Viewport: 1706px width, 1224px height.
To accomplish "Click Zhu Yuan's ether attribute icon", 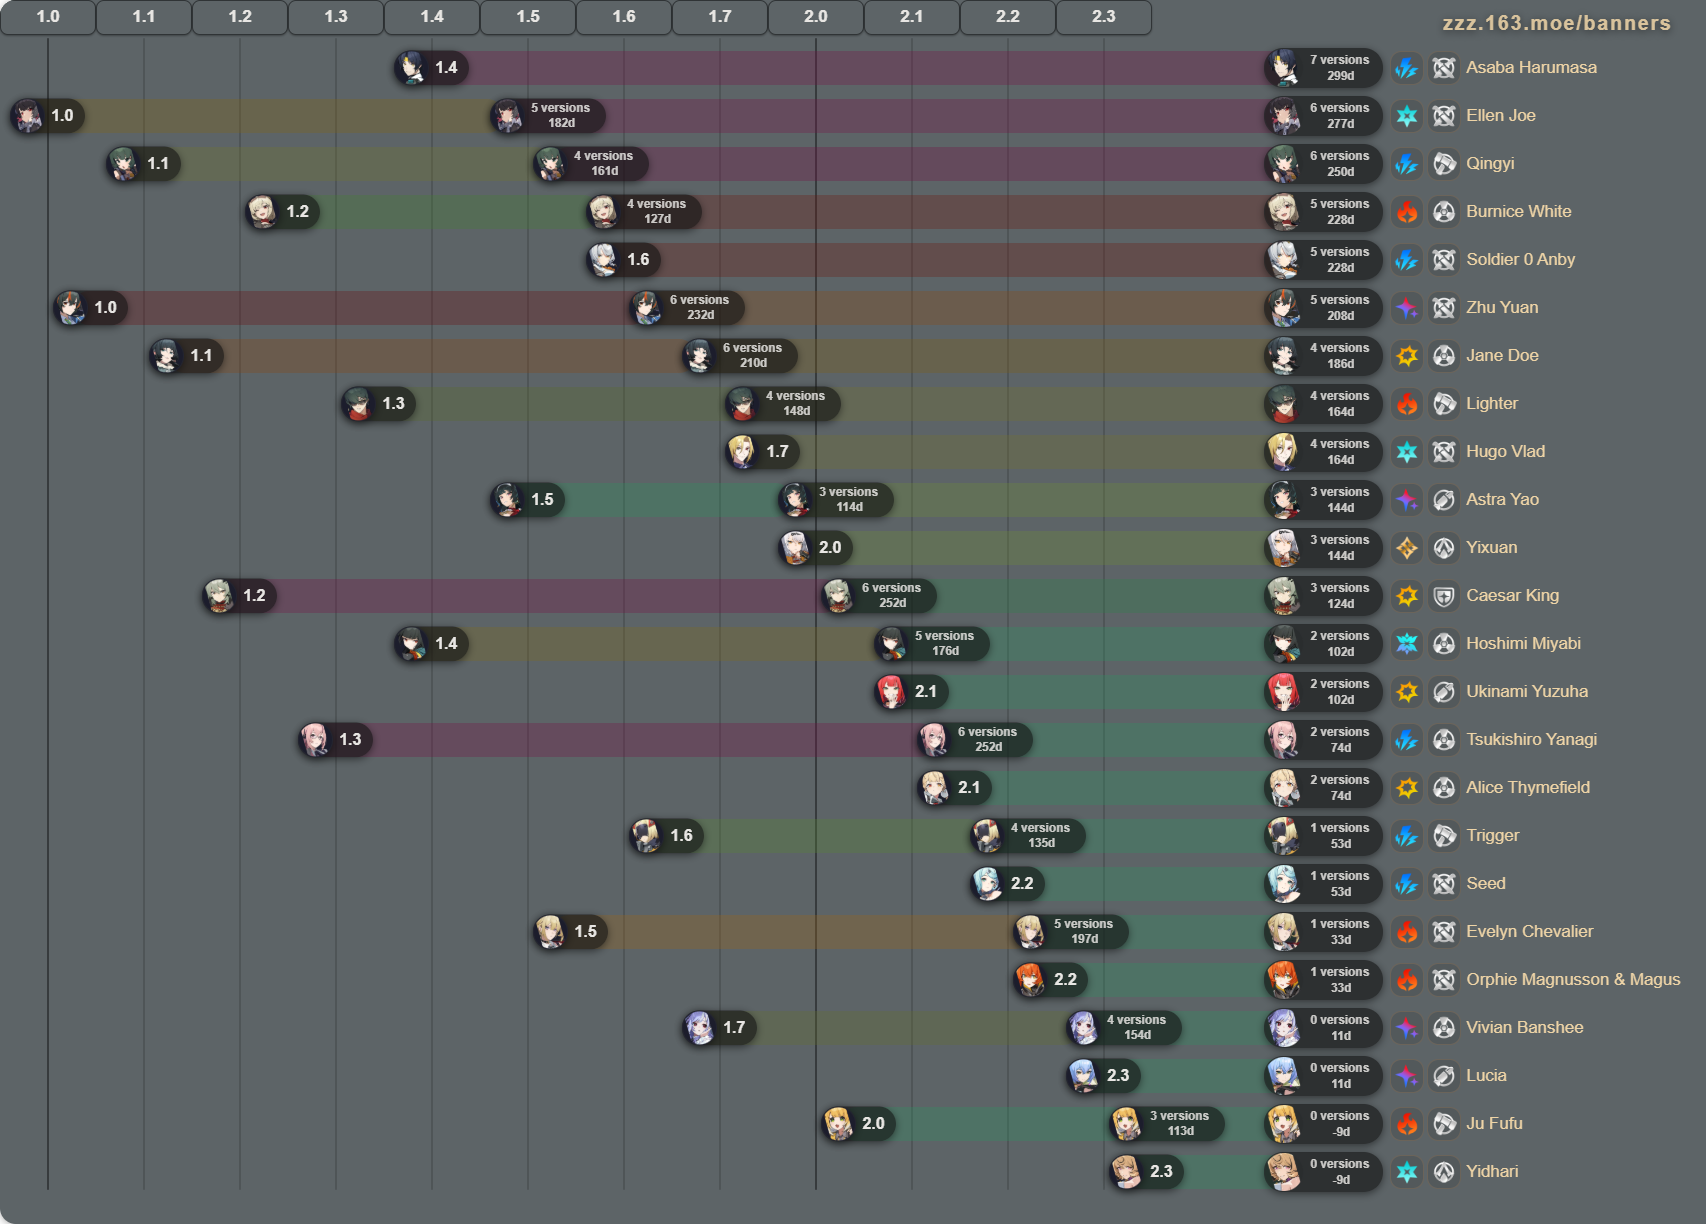I will point(1407,308).
